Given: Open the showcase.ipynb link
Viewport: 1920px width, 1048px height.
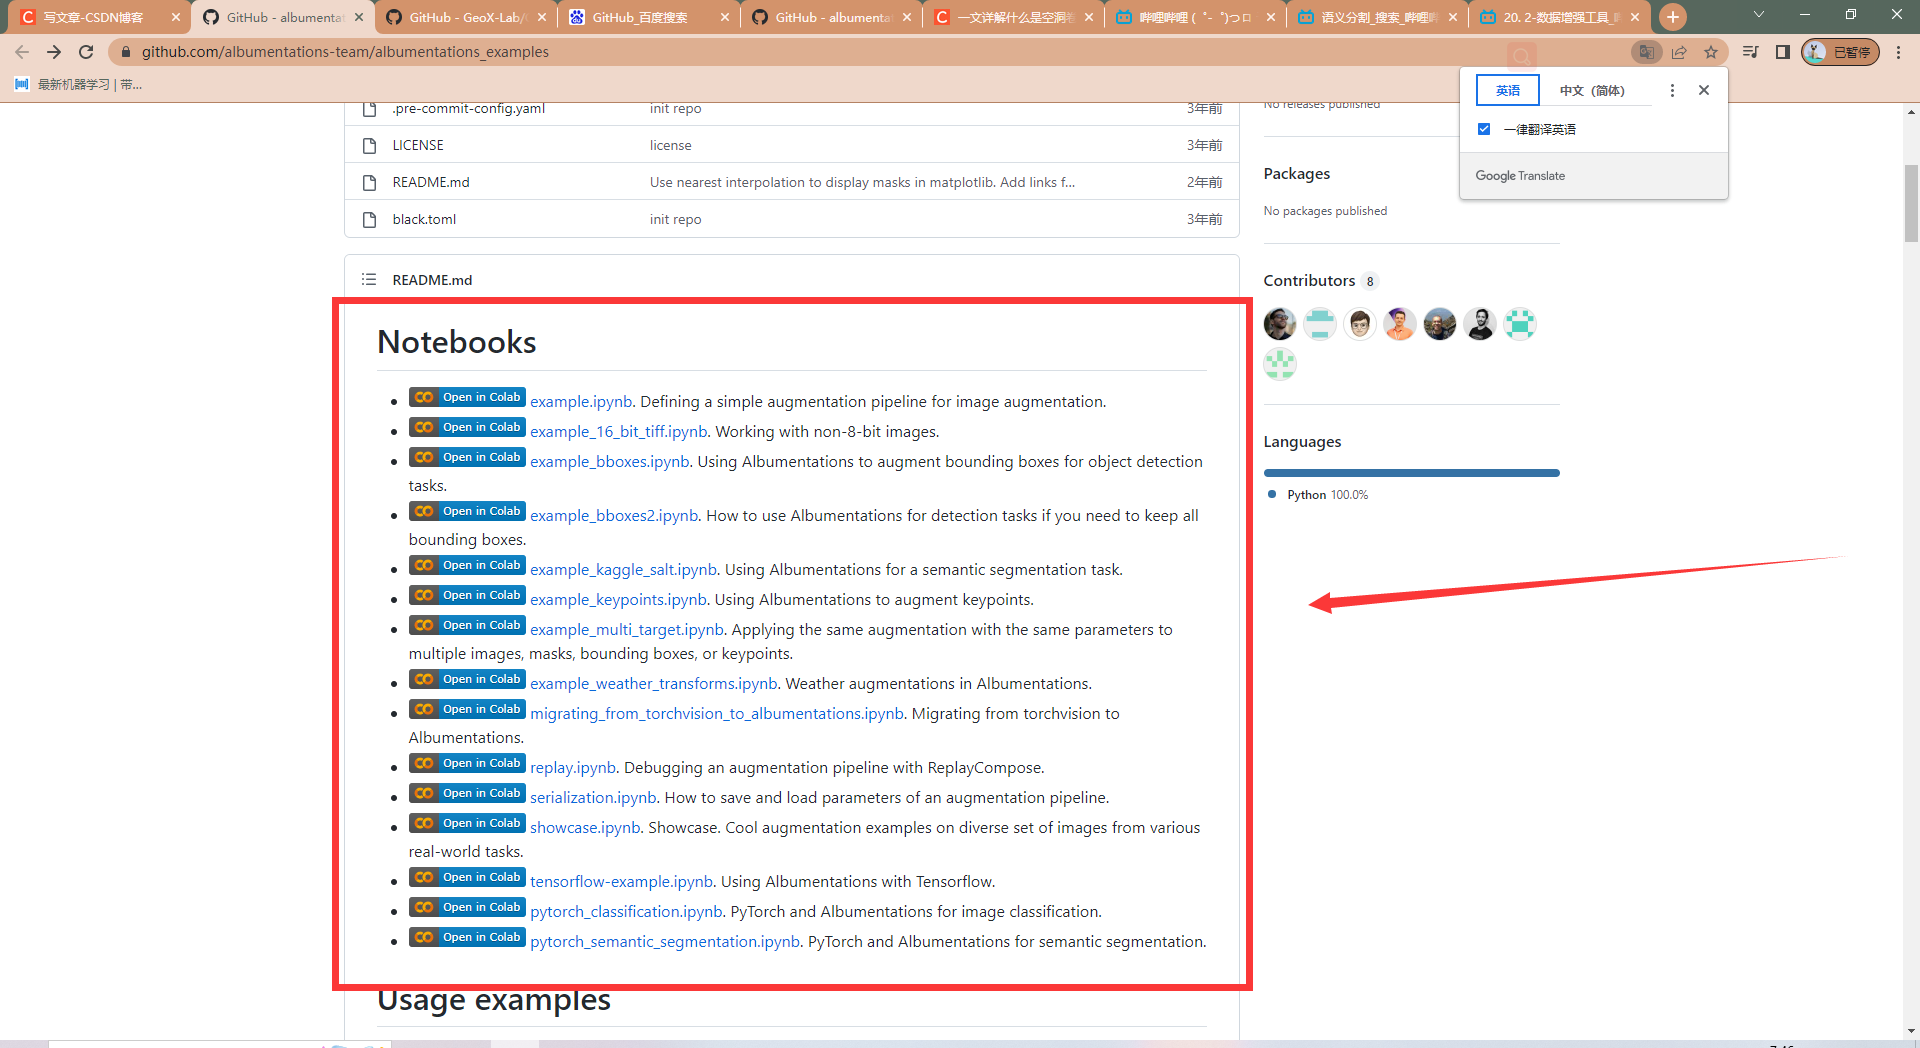Looking at the screenshot, I should click(x=585, y=828).
